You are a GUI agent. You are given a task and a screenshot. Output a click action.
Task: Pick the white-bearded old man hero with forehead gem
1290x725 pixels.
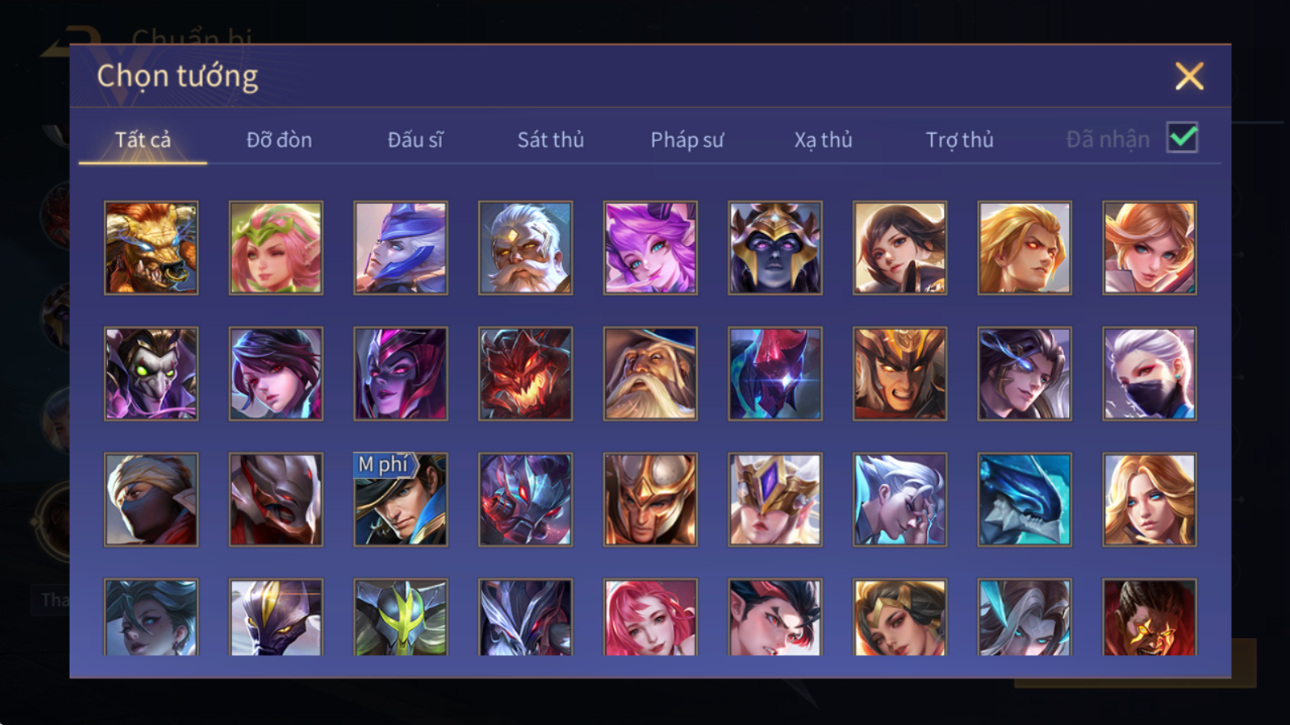(x=525, y=248)
